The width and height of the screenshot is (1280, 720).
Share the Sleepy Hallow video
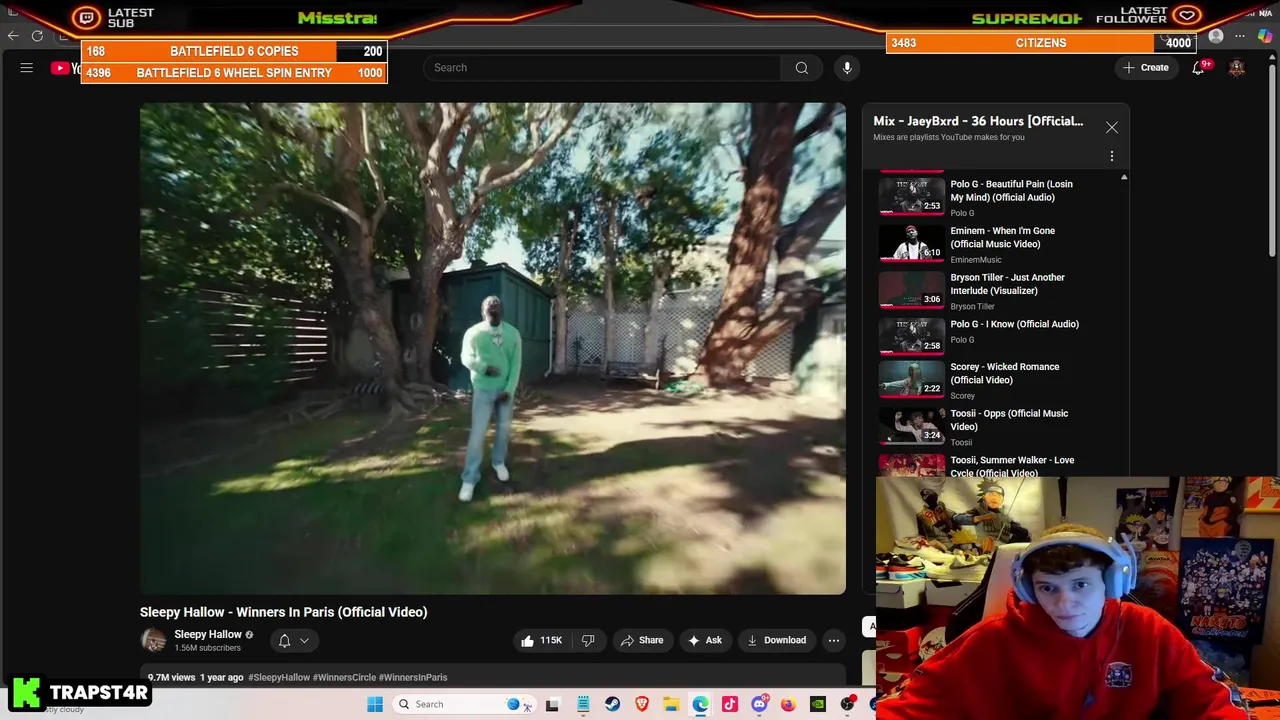tap(642, 640)
